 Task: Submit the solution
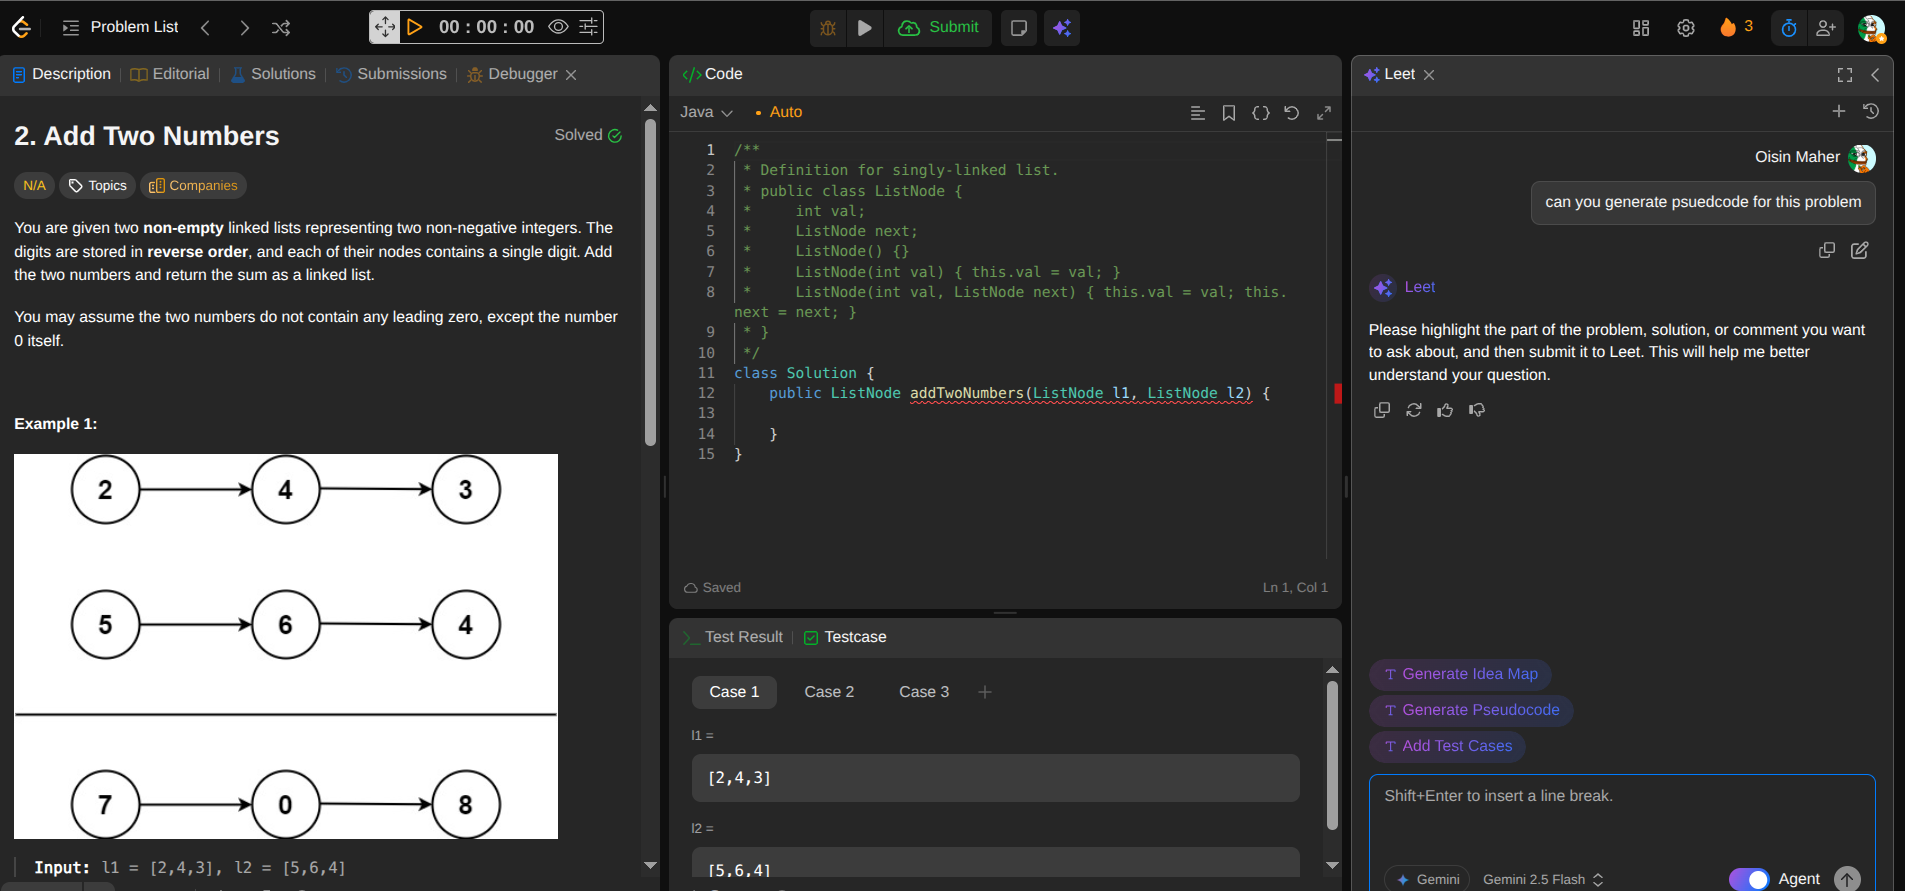[939, 28]
